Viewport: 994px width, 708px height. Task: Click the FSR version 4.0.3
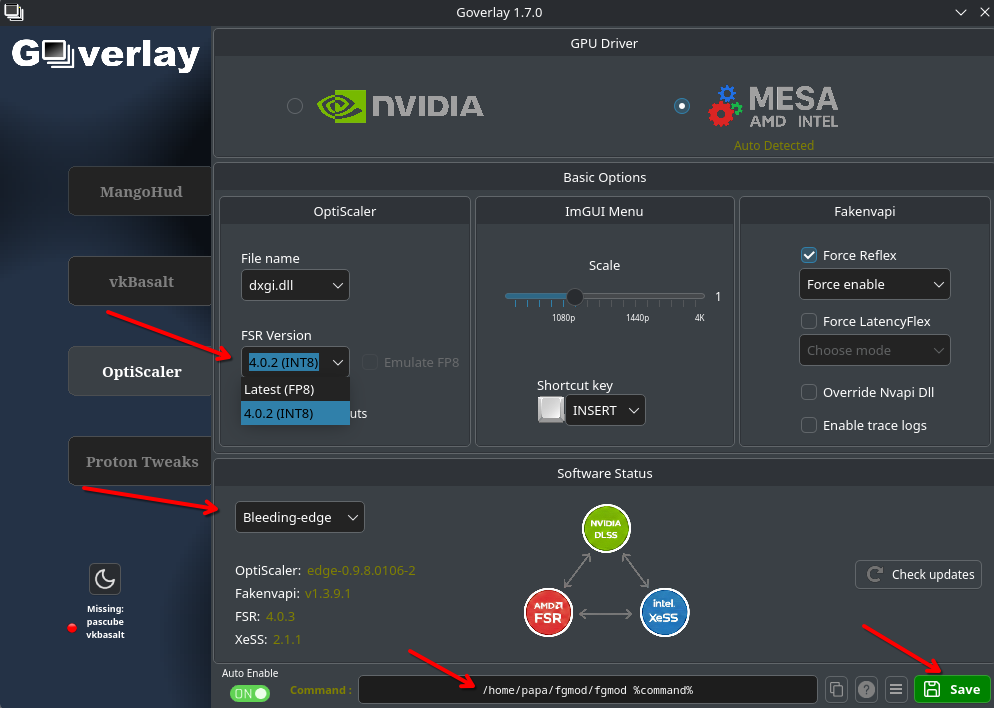click(x=280, y=617)
